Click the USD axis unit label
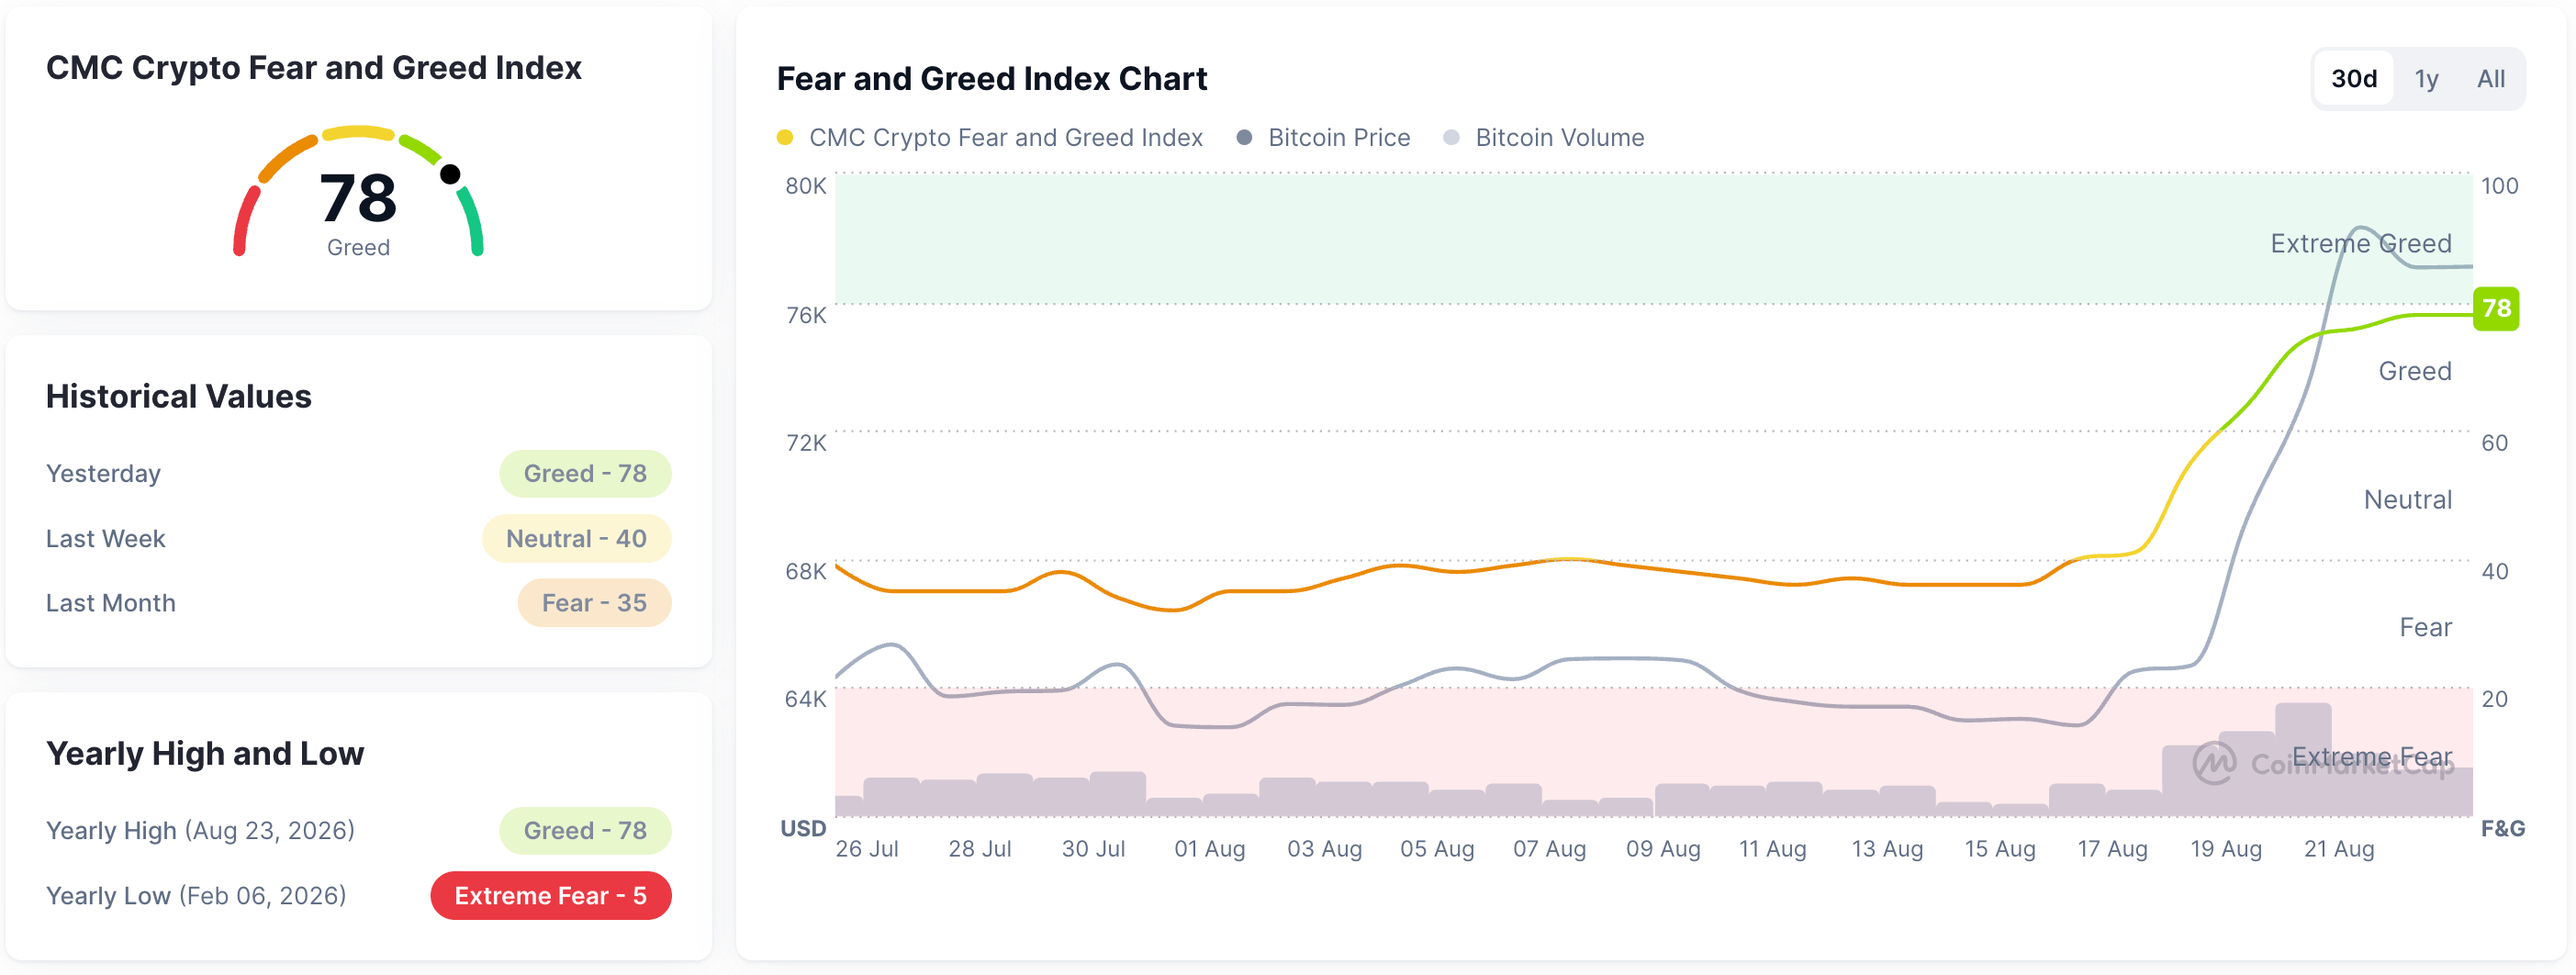Viewport: 2576px width, 975px height. pyautogui.click(x=803, y=828)
